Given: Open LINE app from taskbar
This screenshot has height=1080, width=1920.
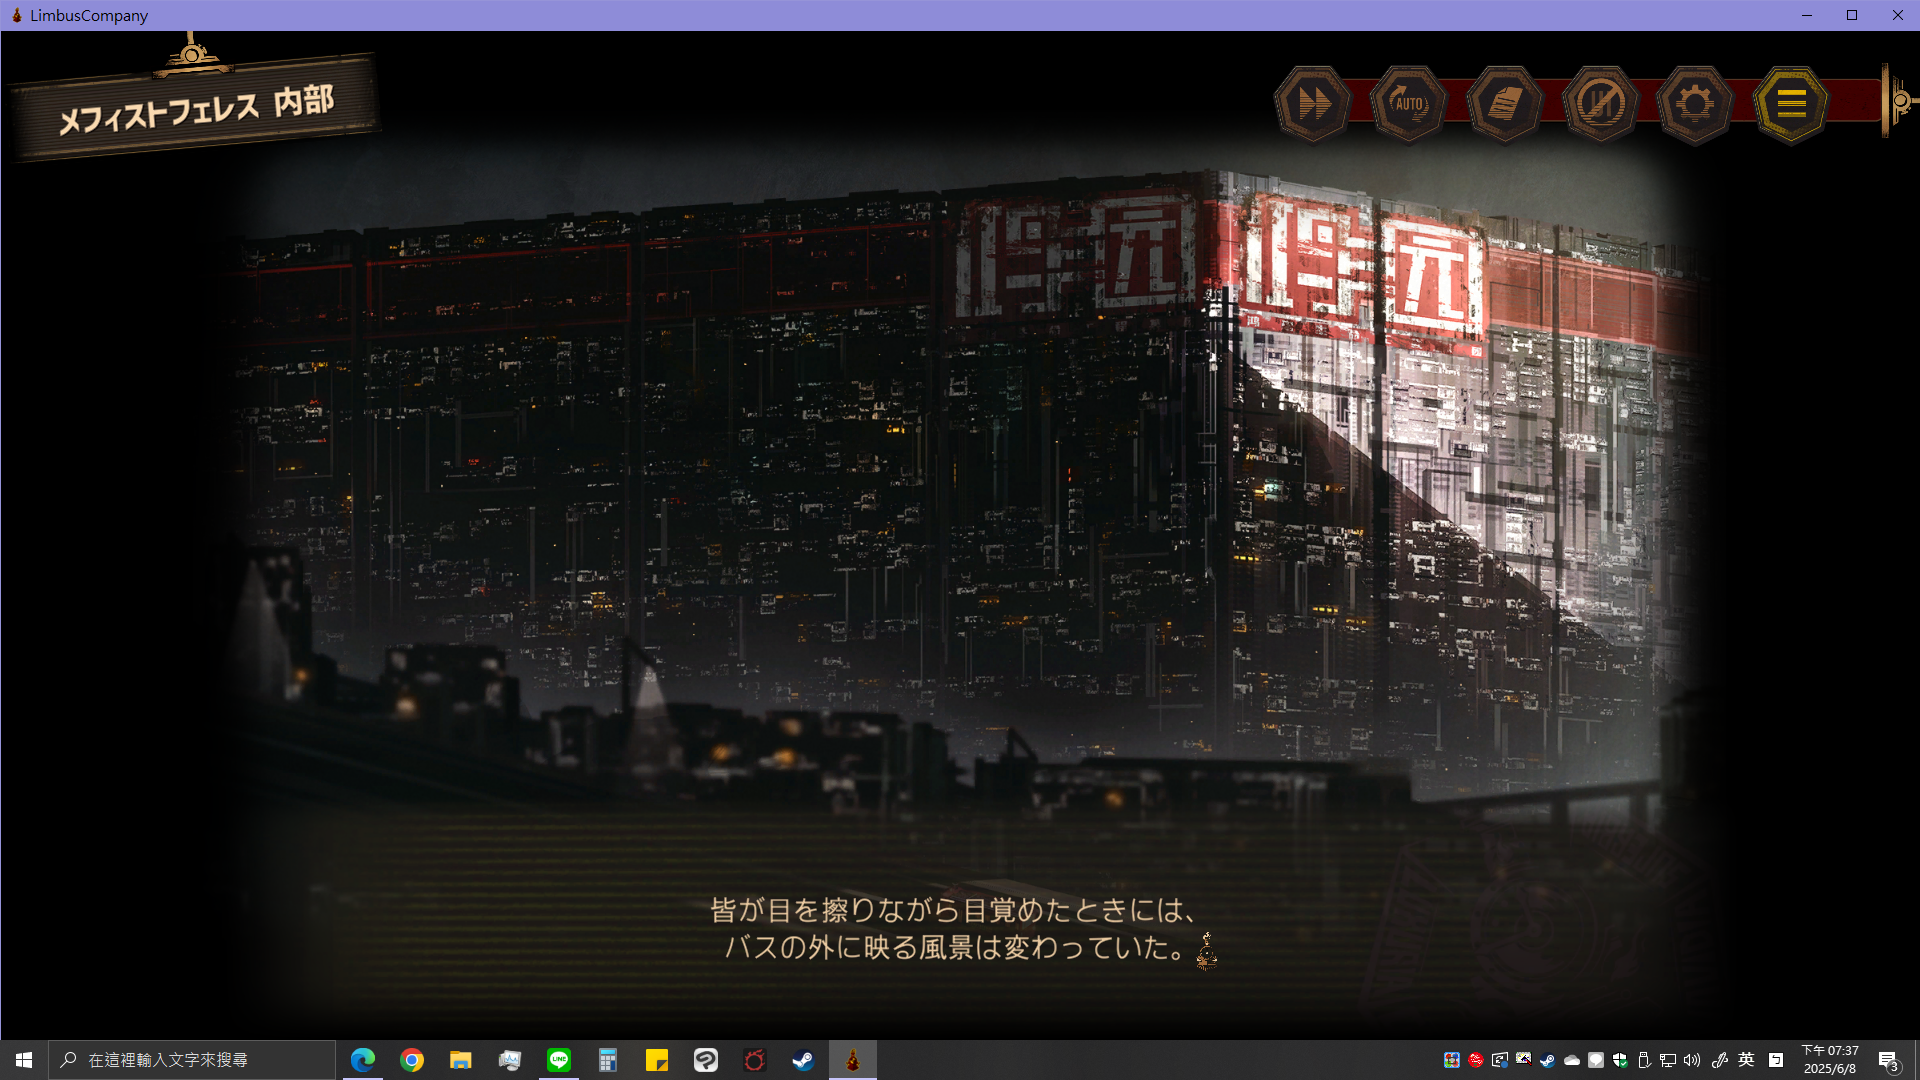Looking at the screenshot, I should pyautogui.click(x=559, y=1060).
